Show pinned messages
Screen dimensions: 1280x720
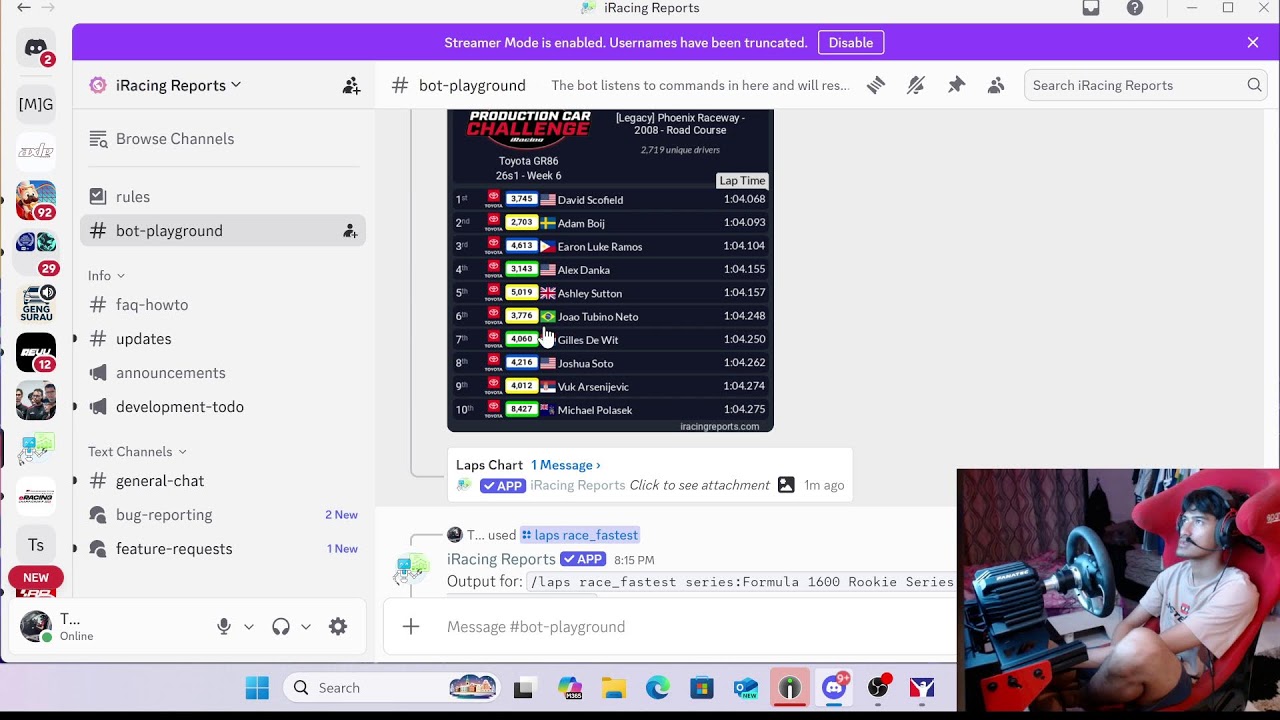(956, 85)
